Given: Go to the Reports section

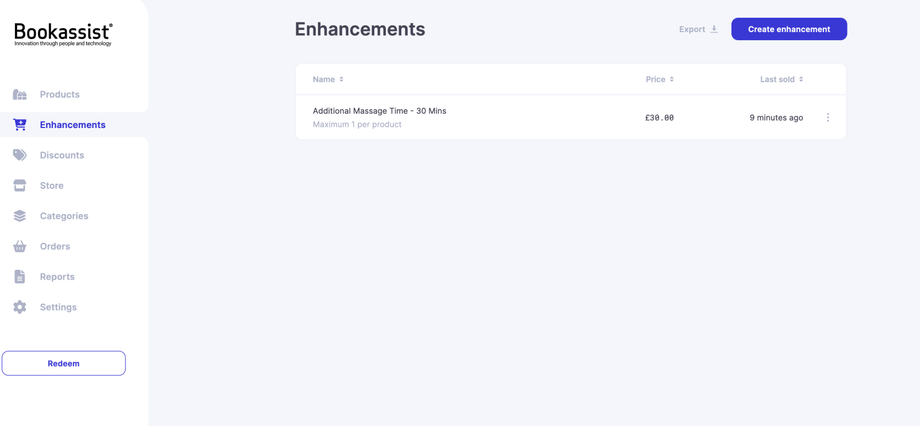Looking at the screenshot, I should pyautogui.click(x=57, y=277).
